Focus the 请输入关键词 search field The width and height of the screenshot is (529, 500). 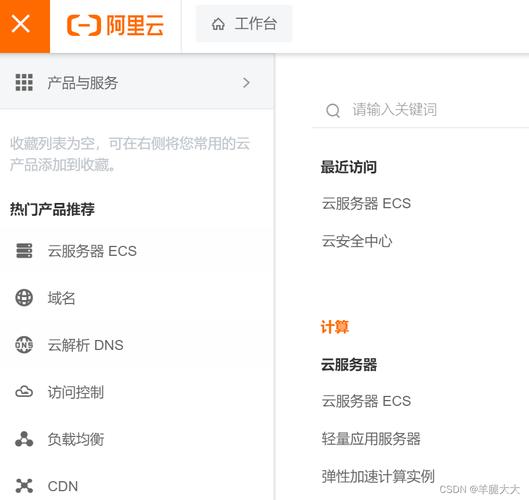420,110
